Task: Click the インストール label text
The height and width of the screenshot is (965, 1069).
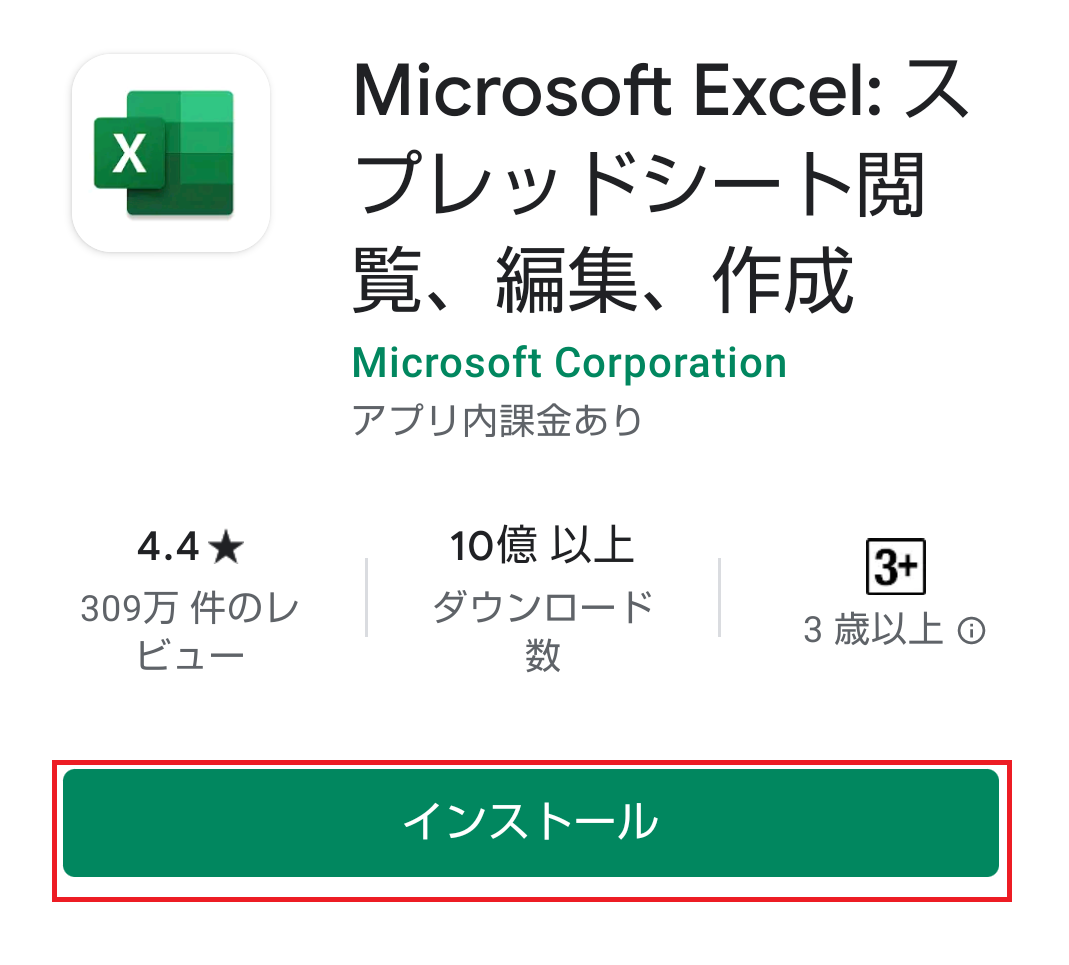Action: tap(531, 821)
